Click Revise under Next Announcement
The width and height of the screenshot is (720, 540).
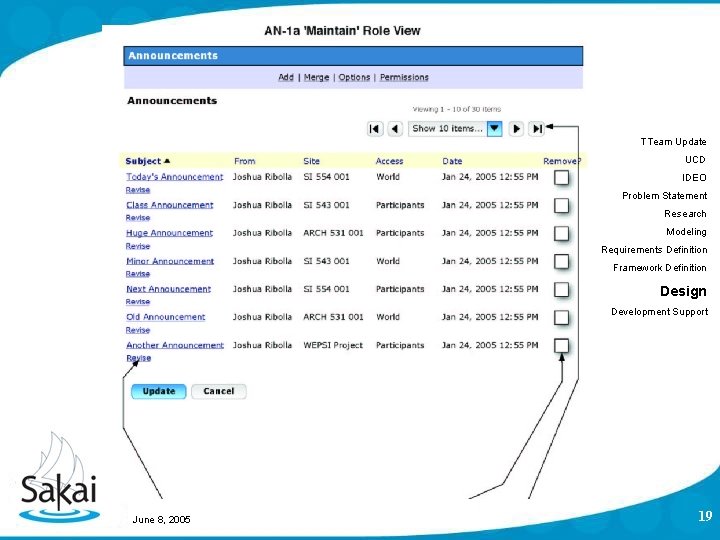[138, 302]
